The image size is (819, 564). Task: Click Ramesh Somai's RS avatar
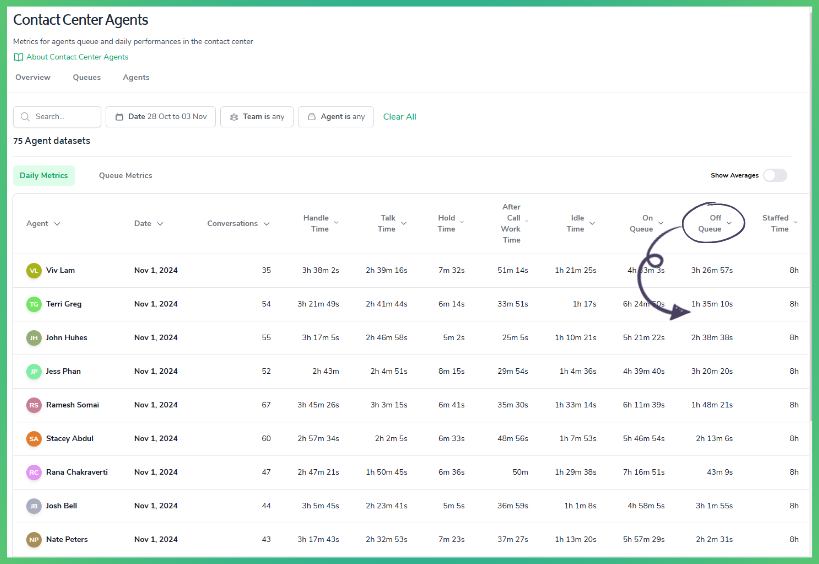click(34, 405)
